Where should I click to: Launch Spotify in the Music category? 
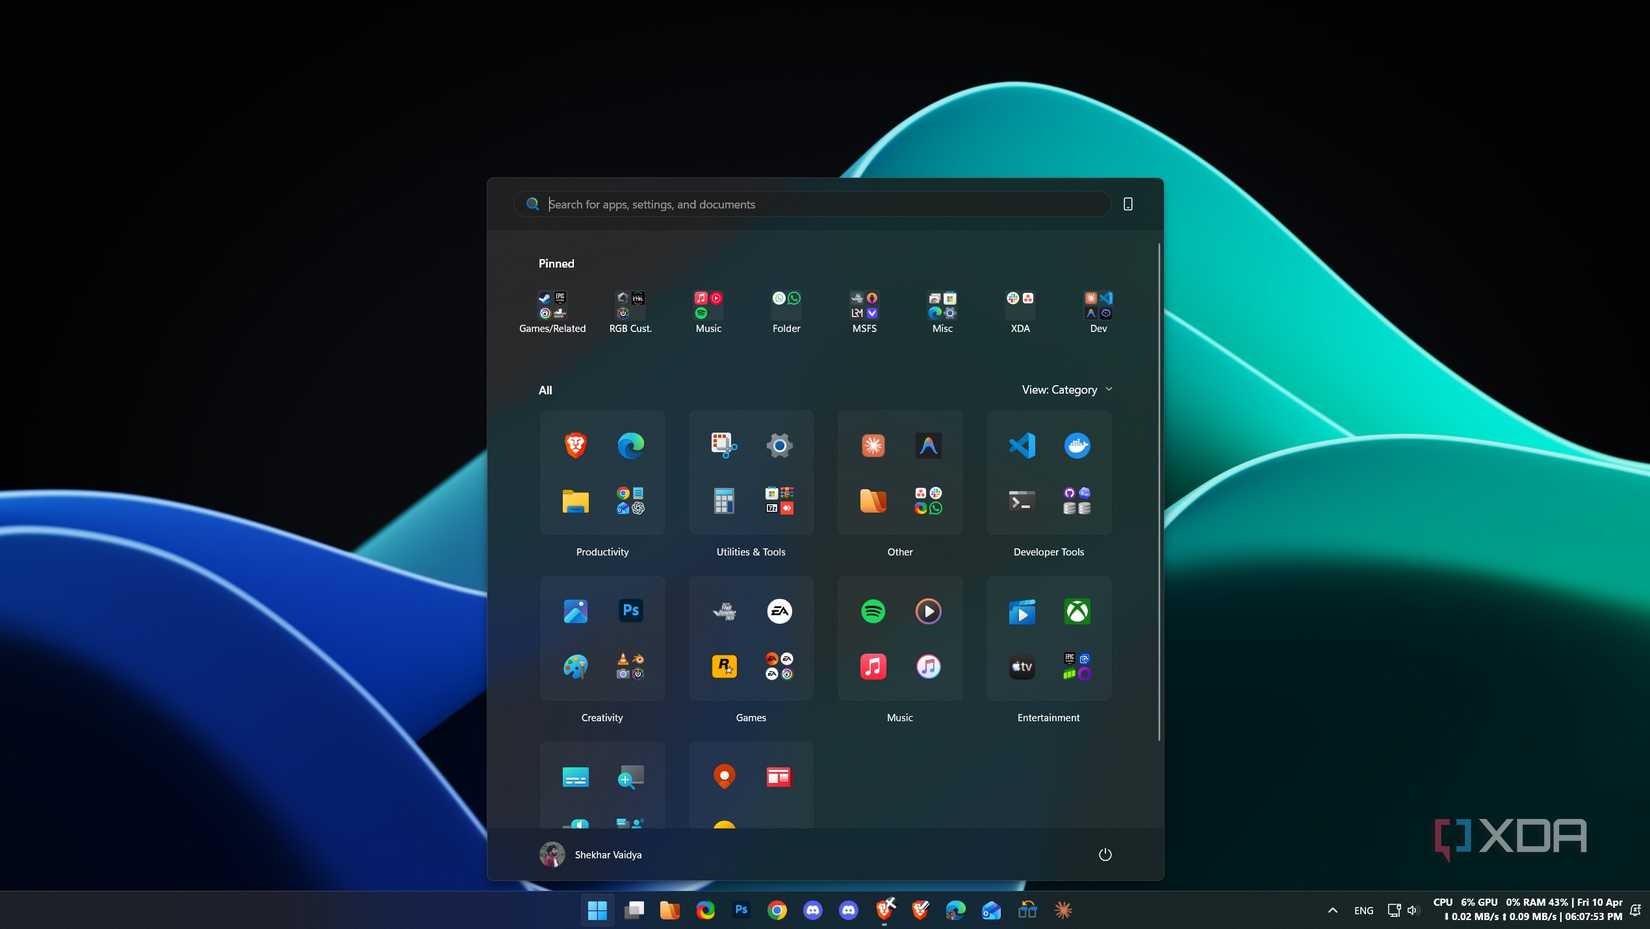(x=873, y=610)
